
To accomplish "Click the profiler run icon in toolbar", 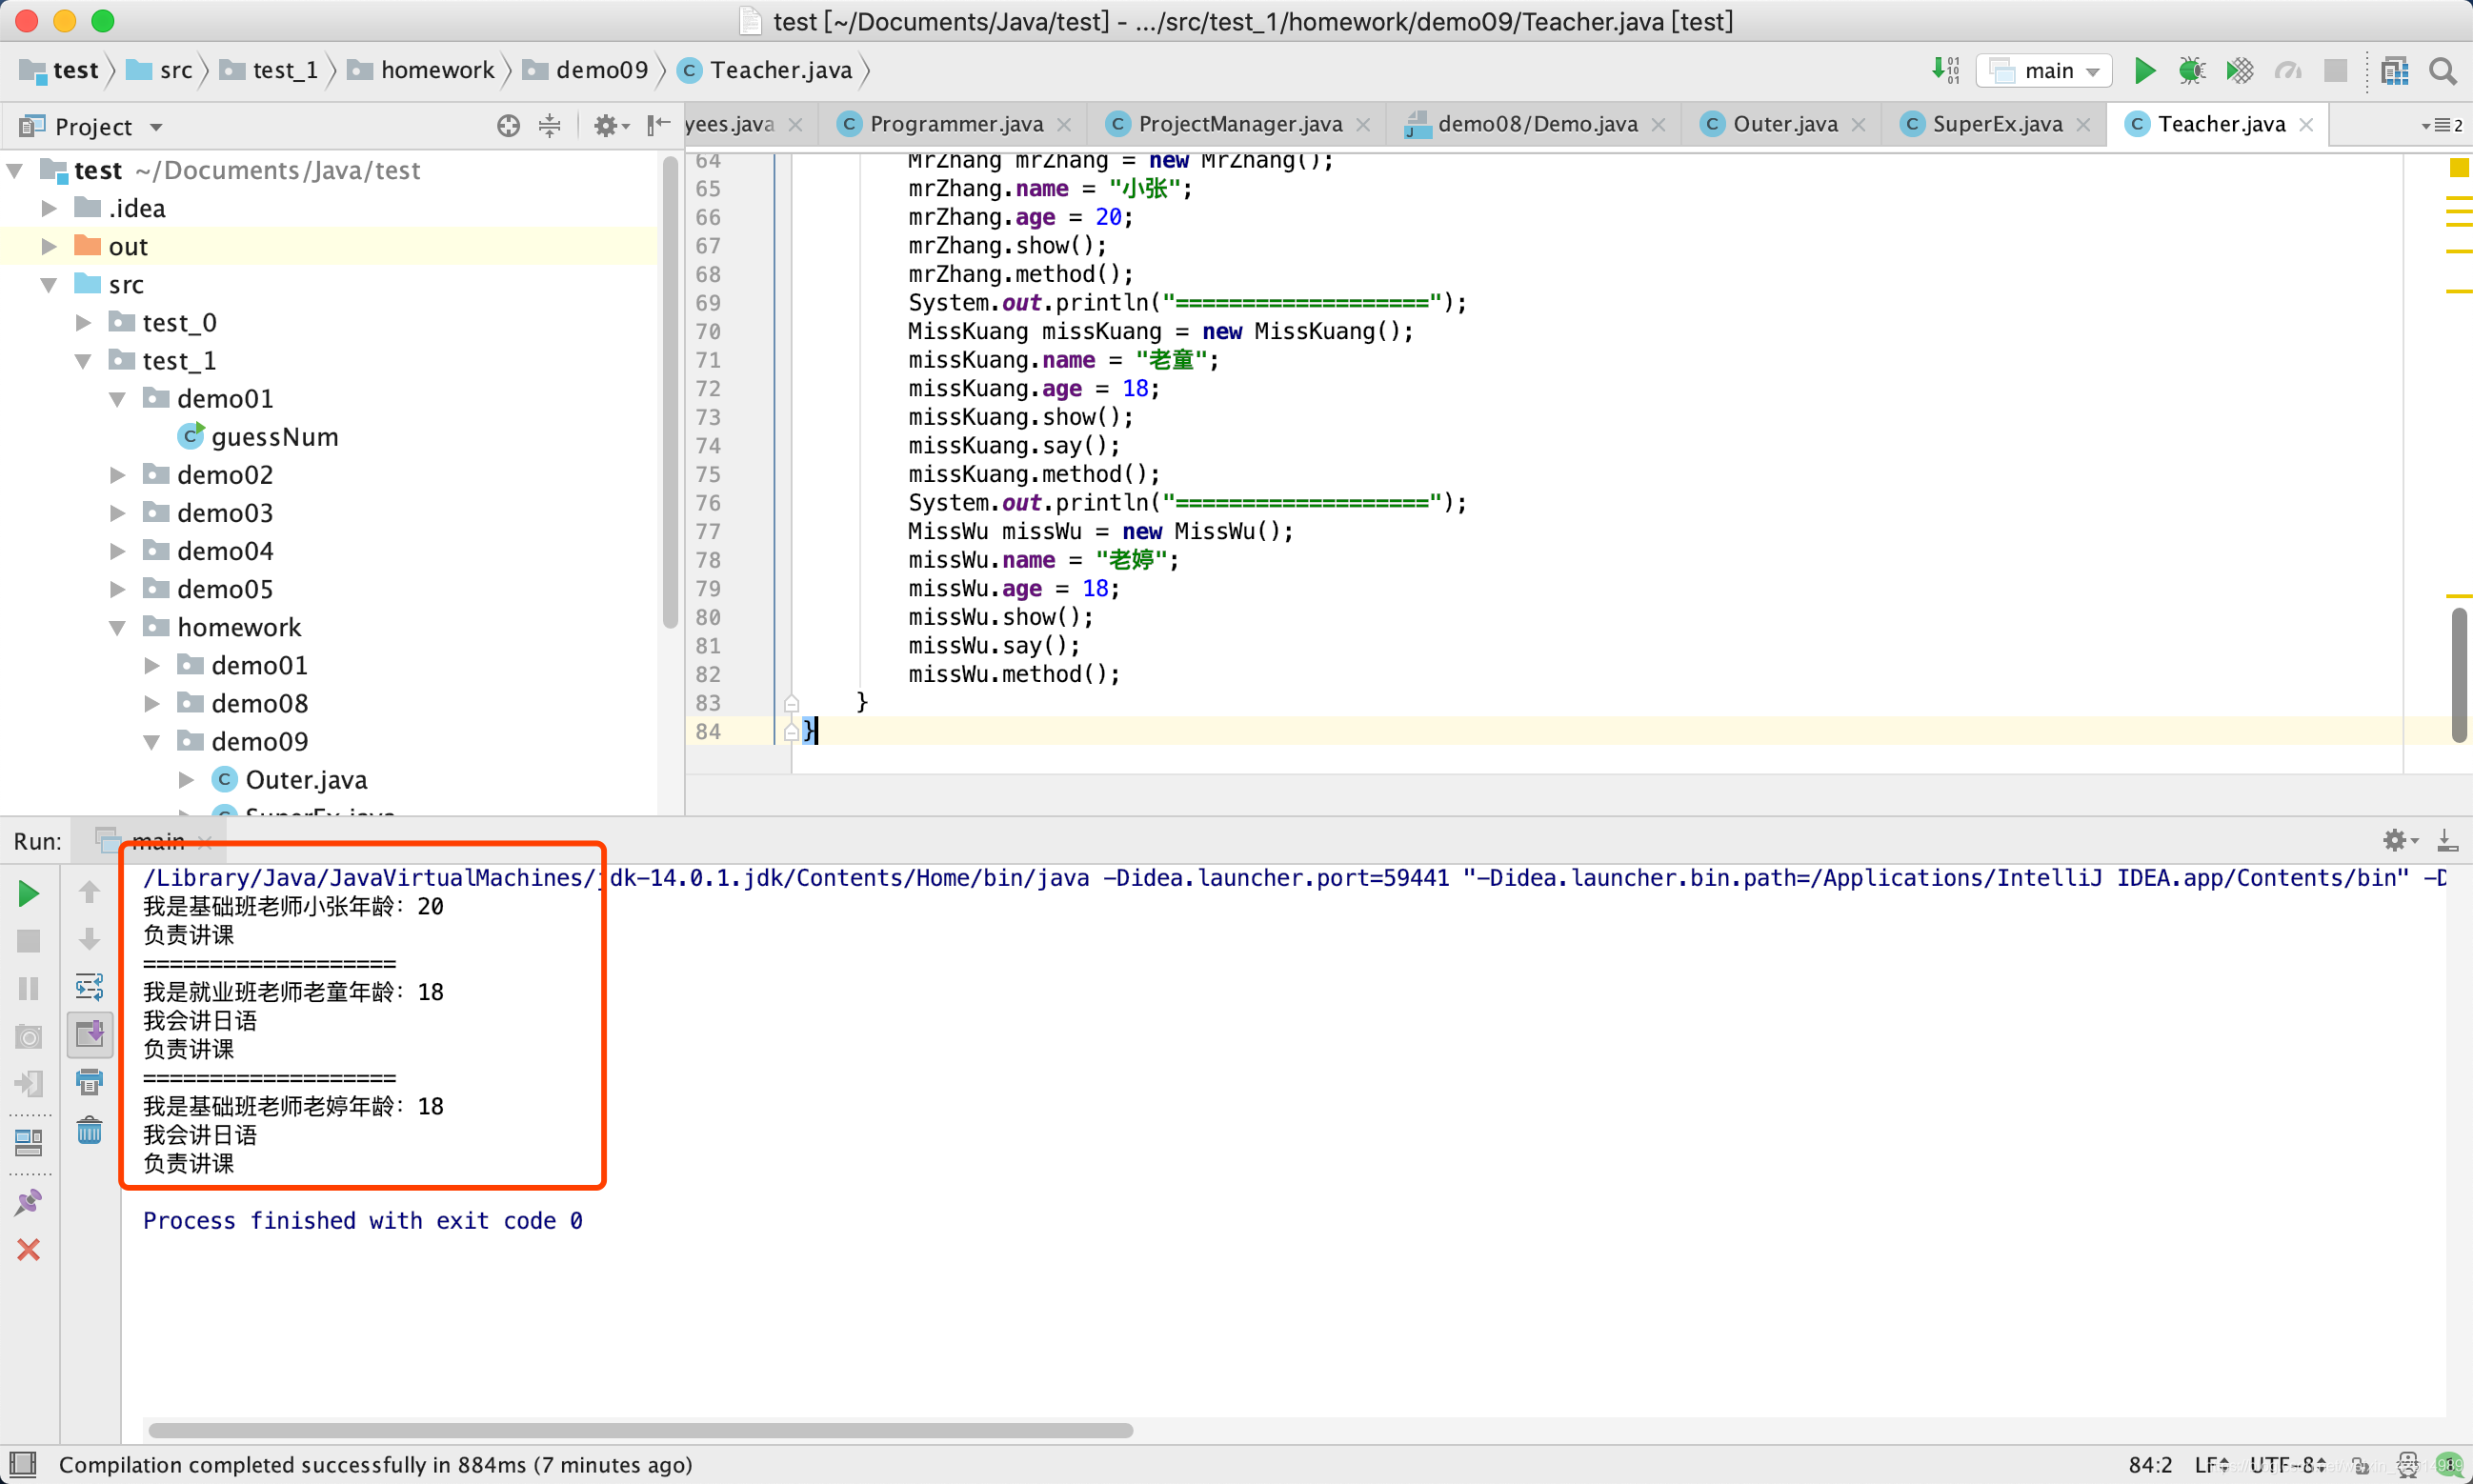I will click(2288, 70).
